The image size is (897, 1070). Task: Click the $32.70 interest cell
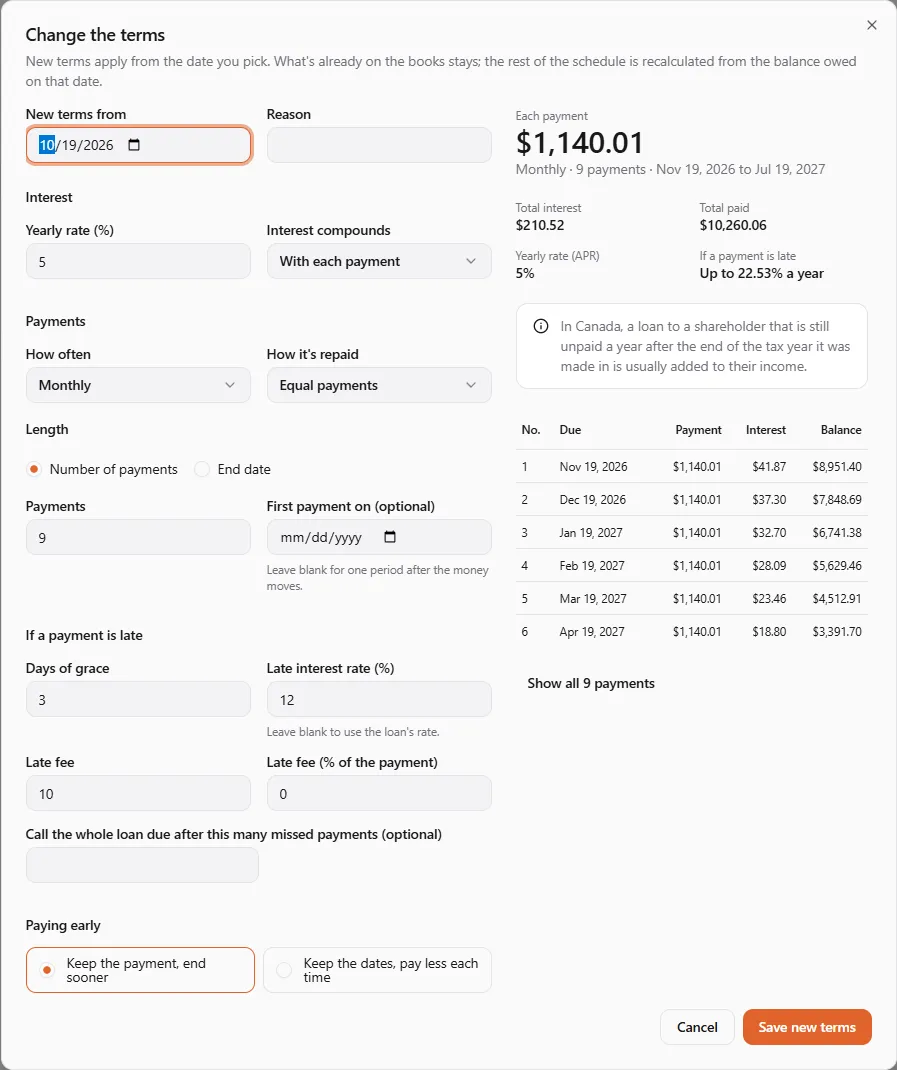[769, 532]
